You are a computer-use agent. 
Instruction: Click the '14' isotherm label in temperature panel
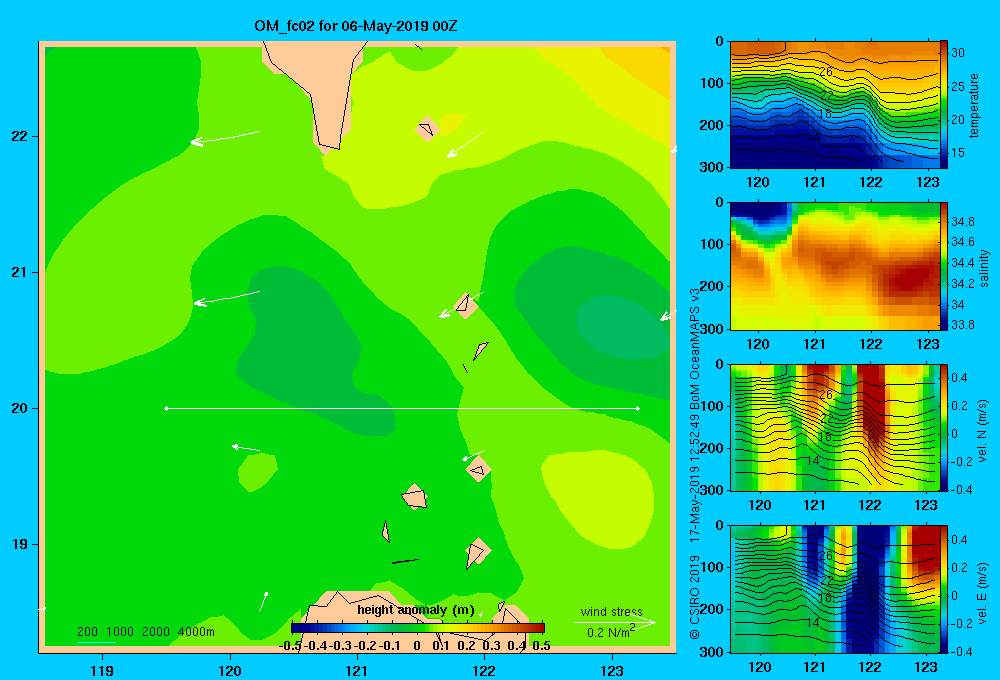pyautogui.click(x=812, y=137)
